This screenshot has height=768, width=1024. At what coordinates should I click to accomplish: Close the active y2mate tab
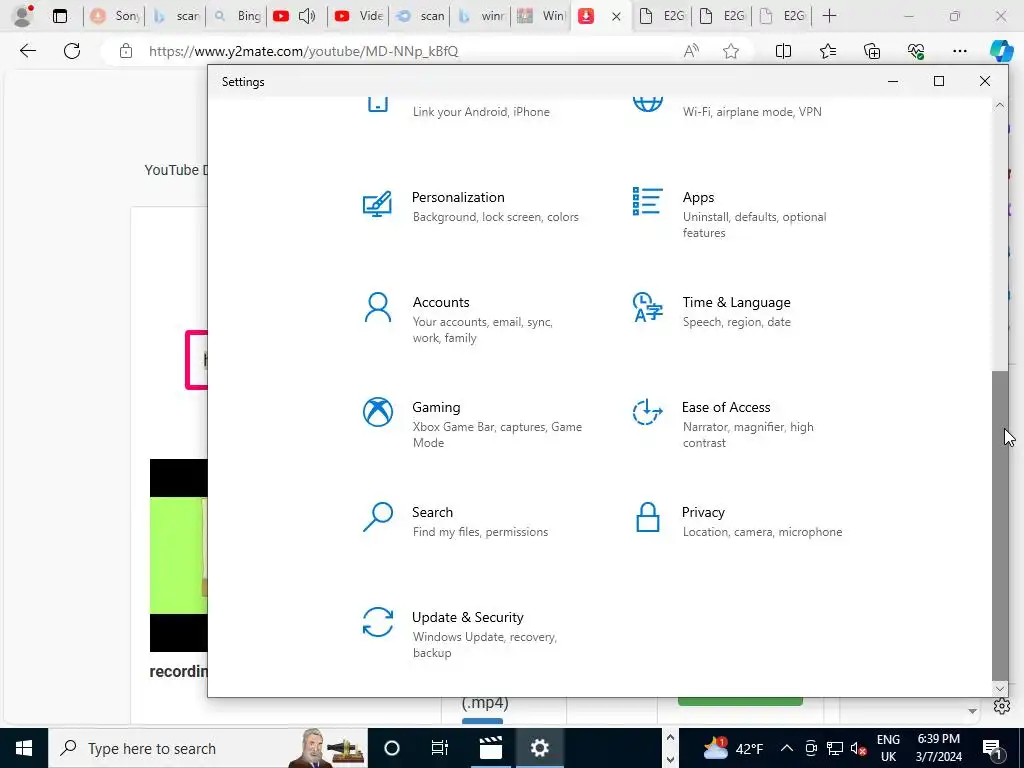[616, 16]
